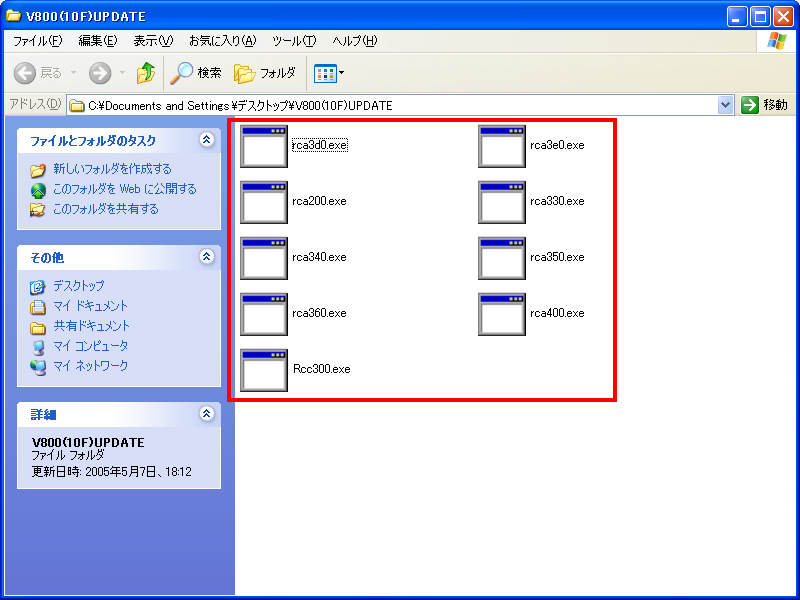Open the ファイル(F) menu
This screenshot has height=600, width=800.
[38, 41]
